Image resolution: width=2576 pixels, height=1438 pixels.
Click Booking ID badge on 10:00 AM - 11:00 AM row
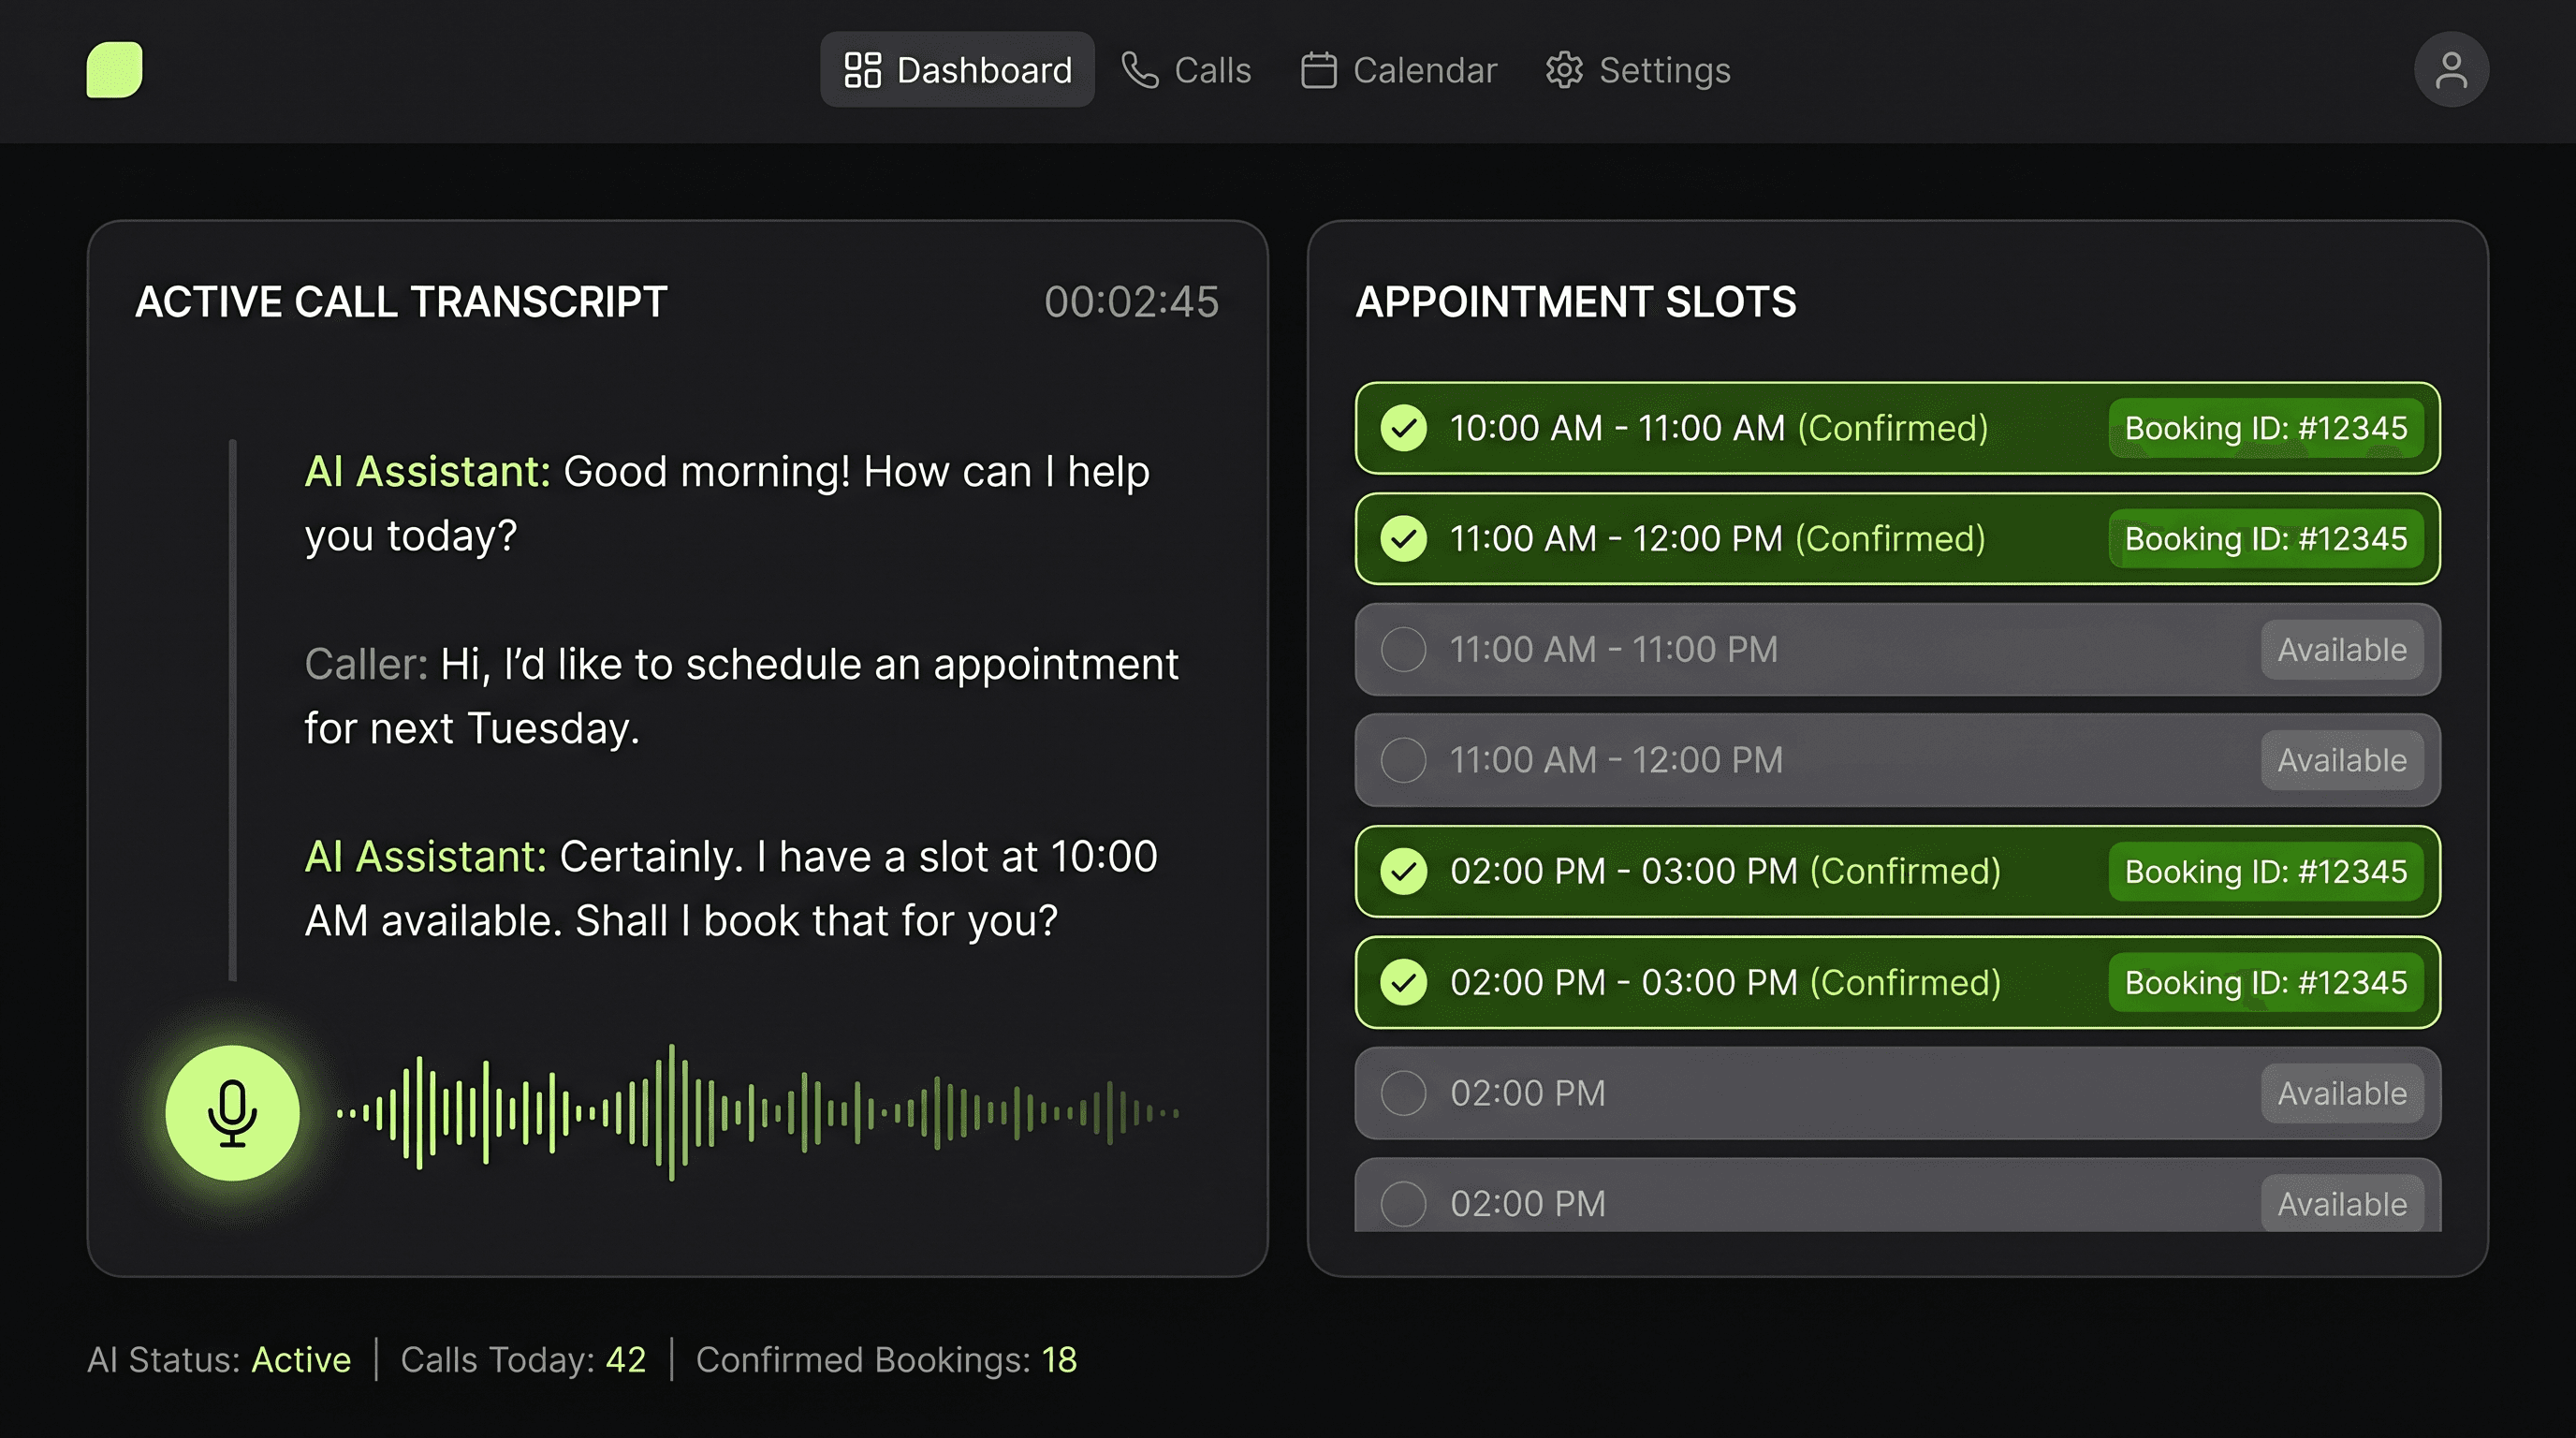(2266, 428)
